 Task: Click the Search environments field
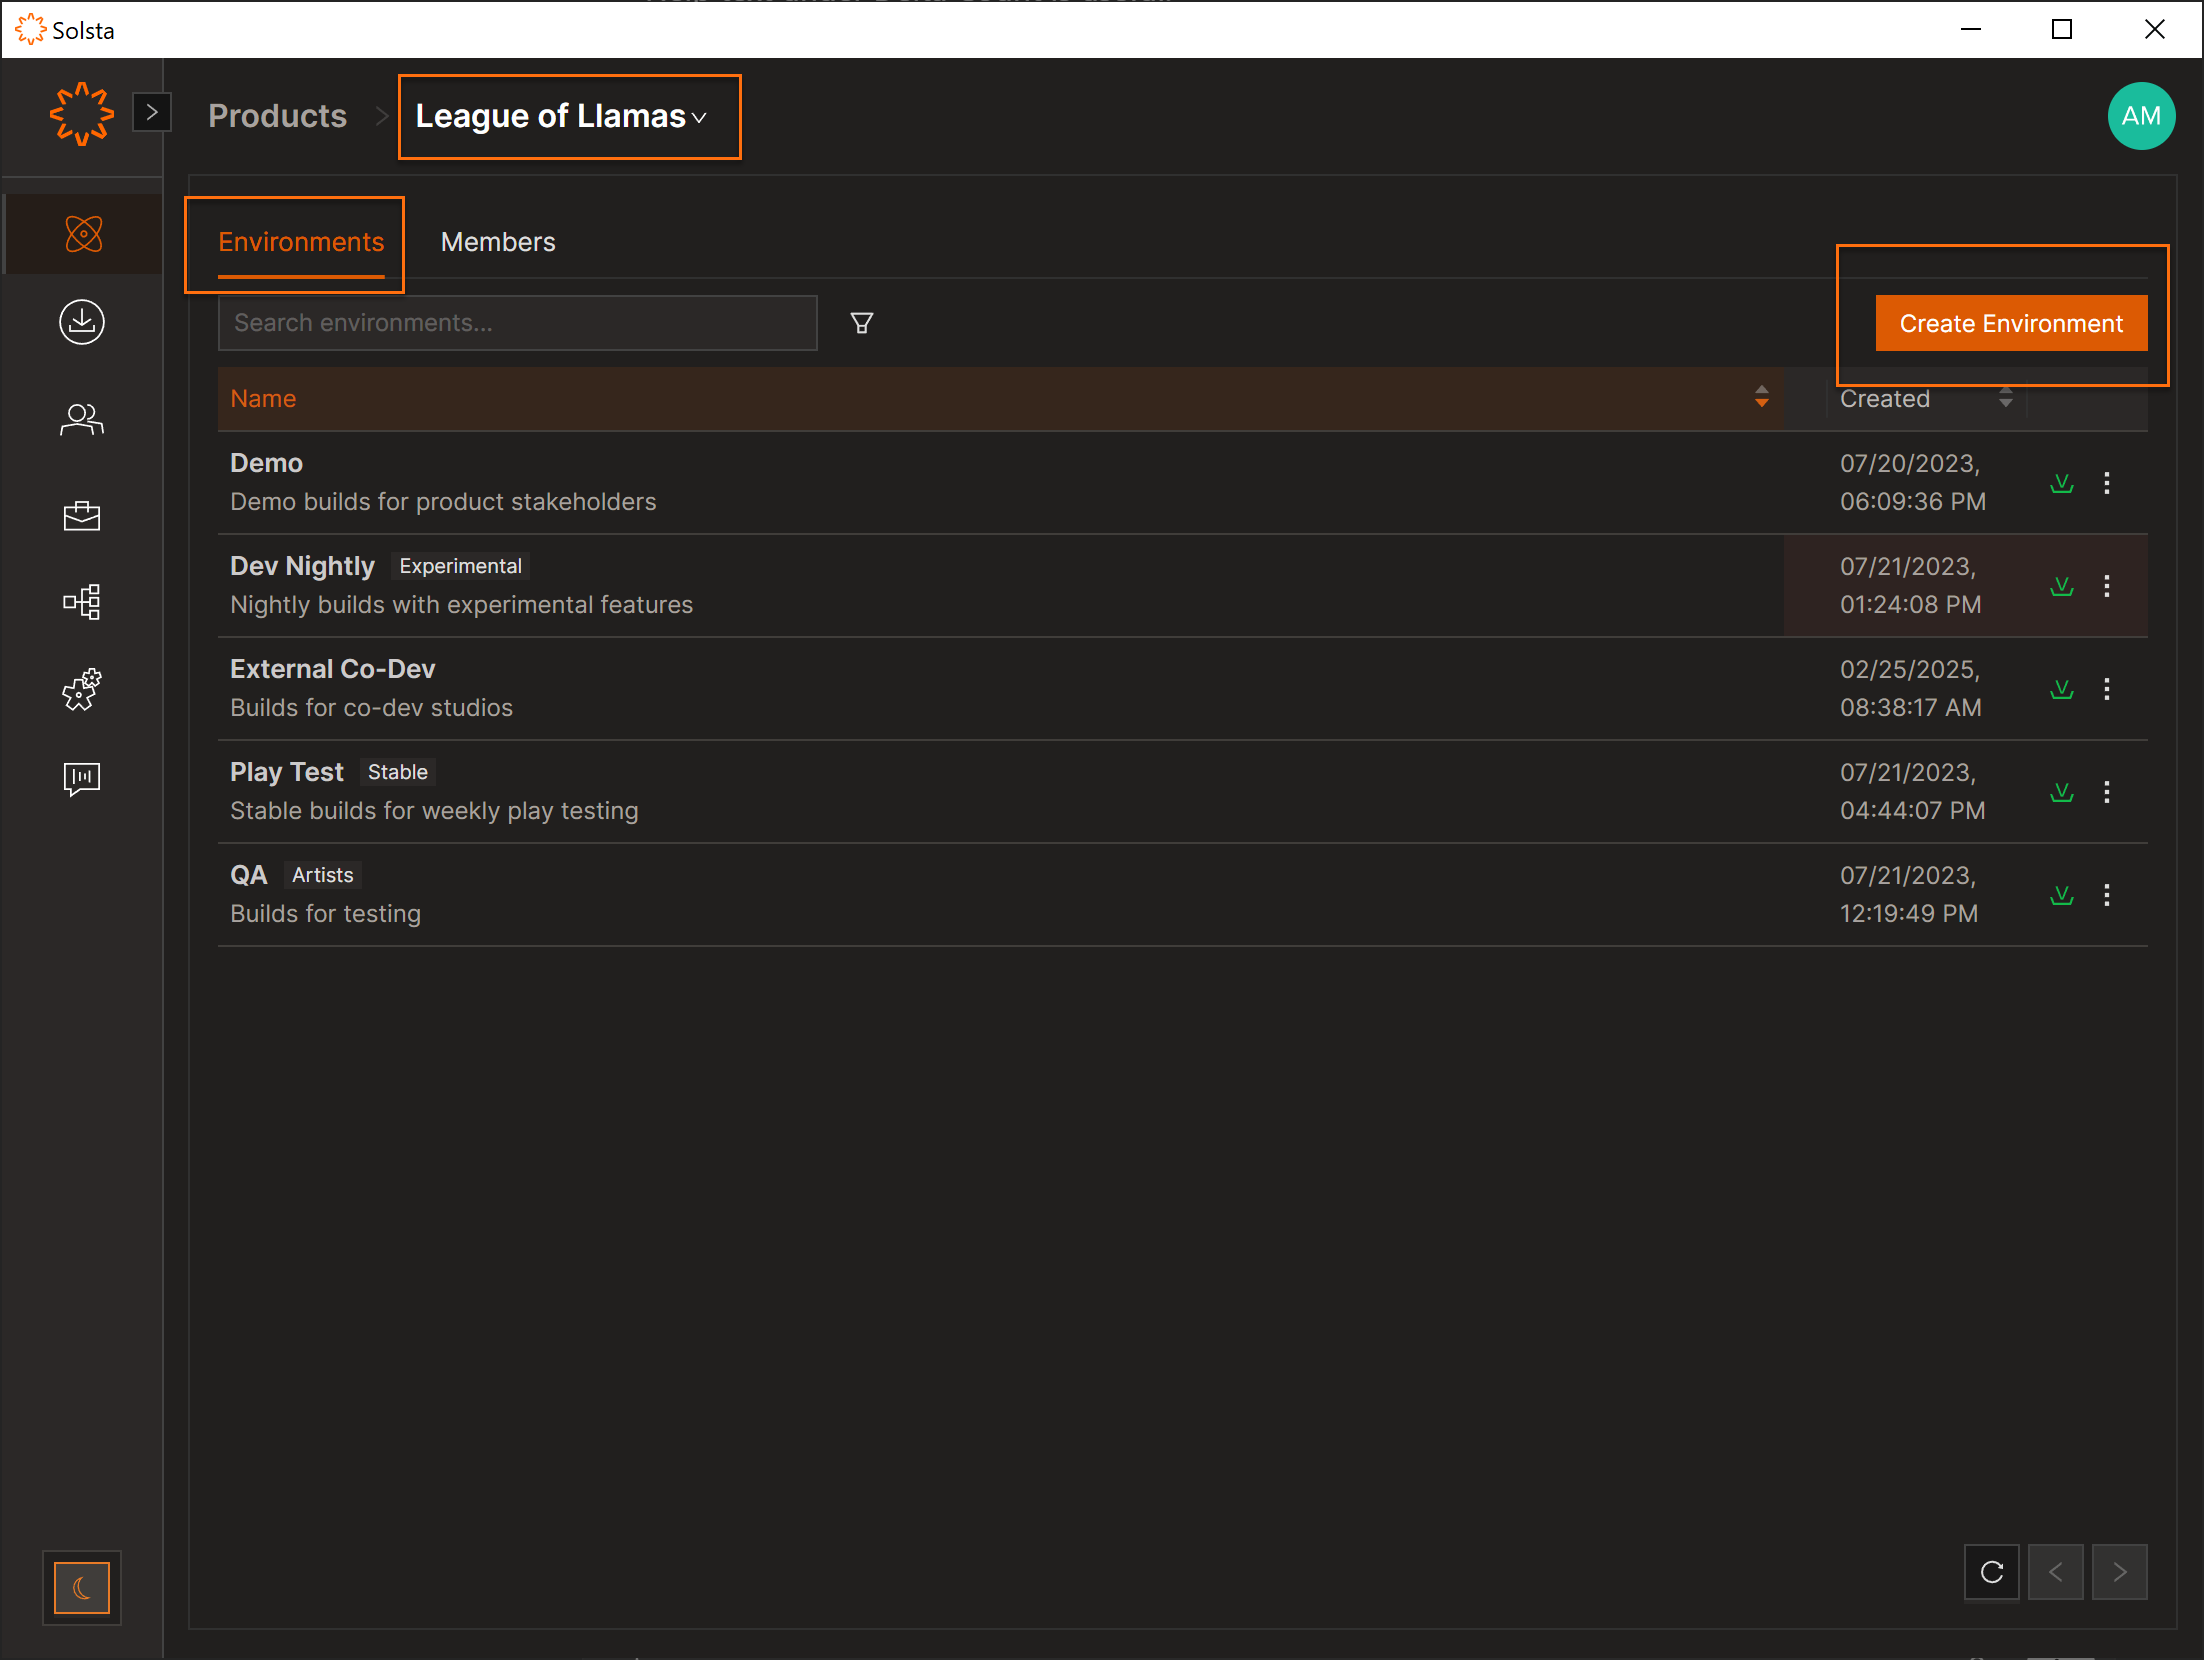[x=517, y=323]
